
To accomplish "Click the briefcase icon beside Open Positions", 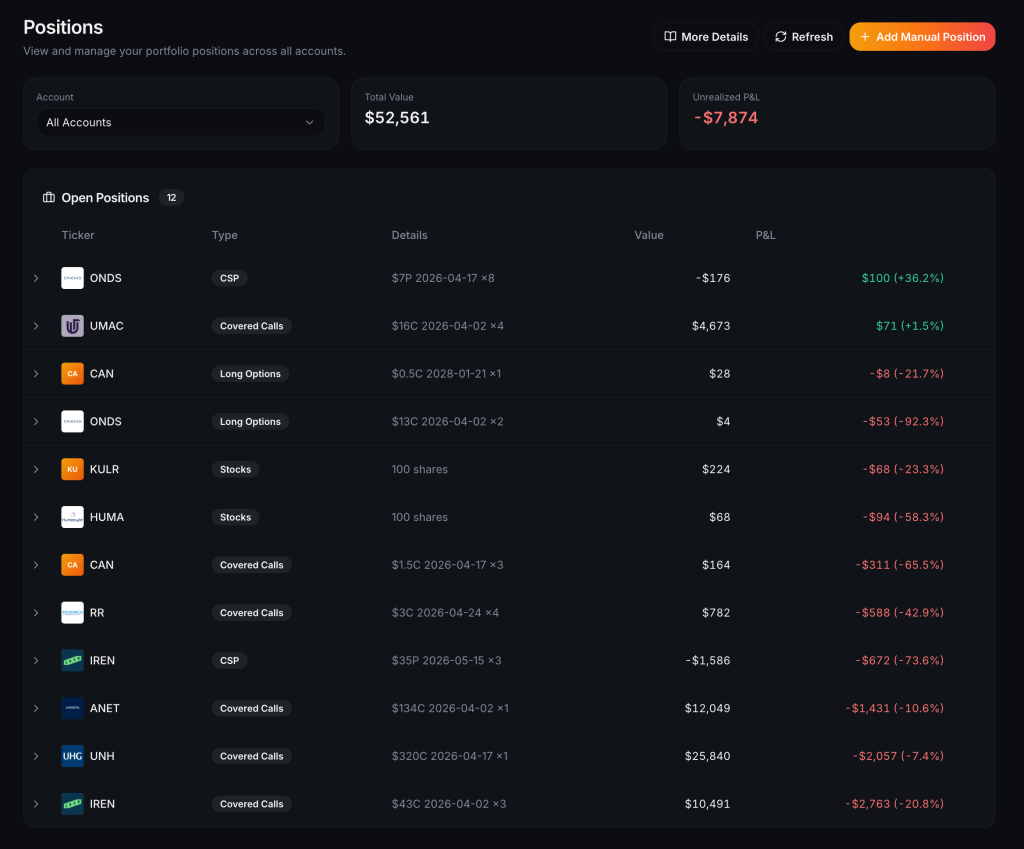I will point(48,197).
